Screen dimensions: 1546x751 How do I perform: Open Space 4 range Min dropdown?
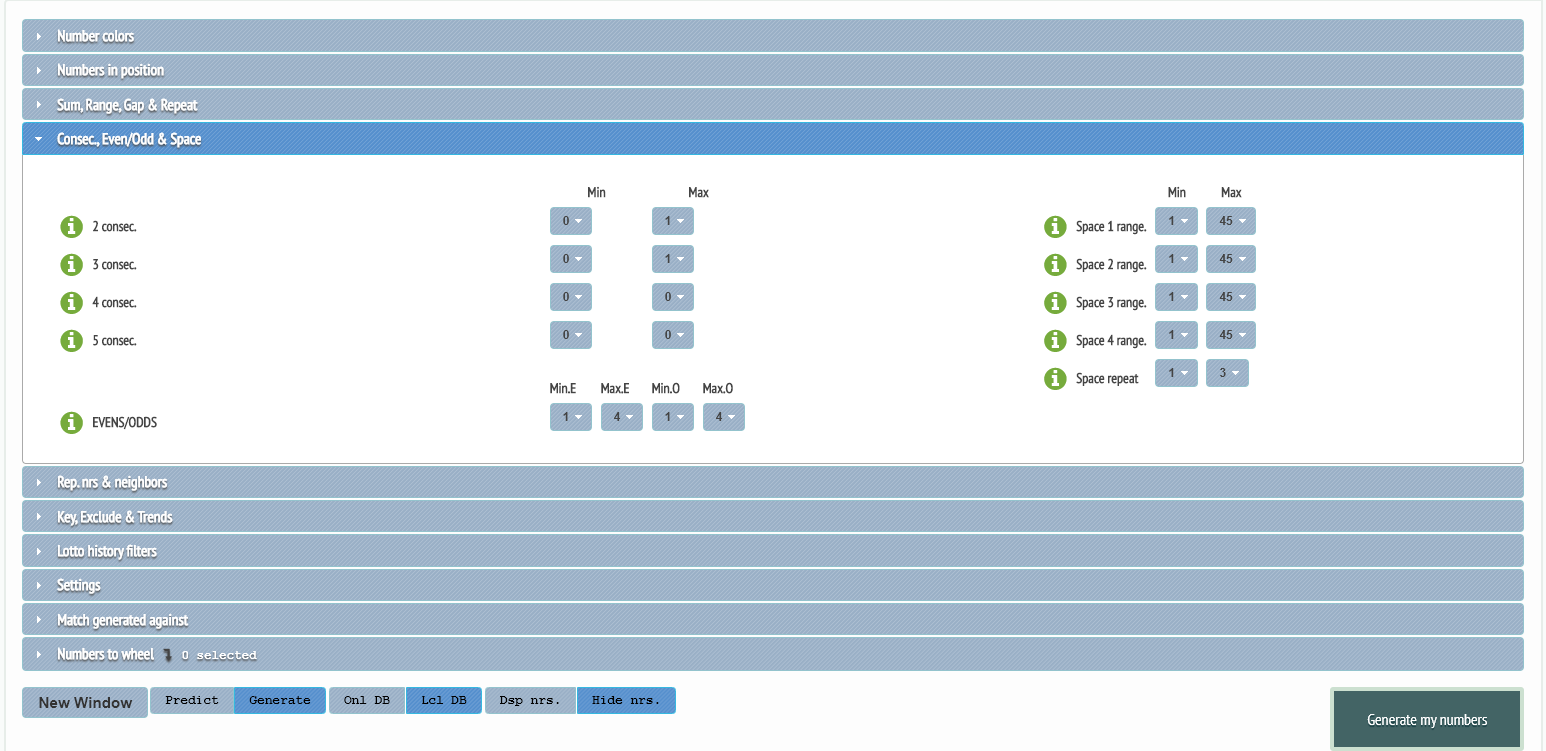(x=1176, y=335)
